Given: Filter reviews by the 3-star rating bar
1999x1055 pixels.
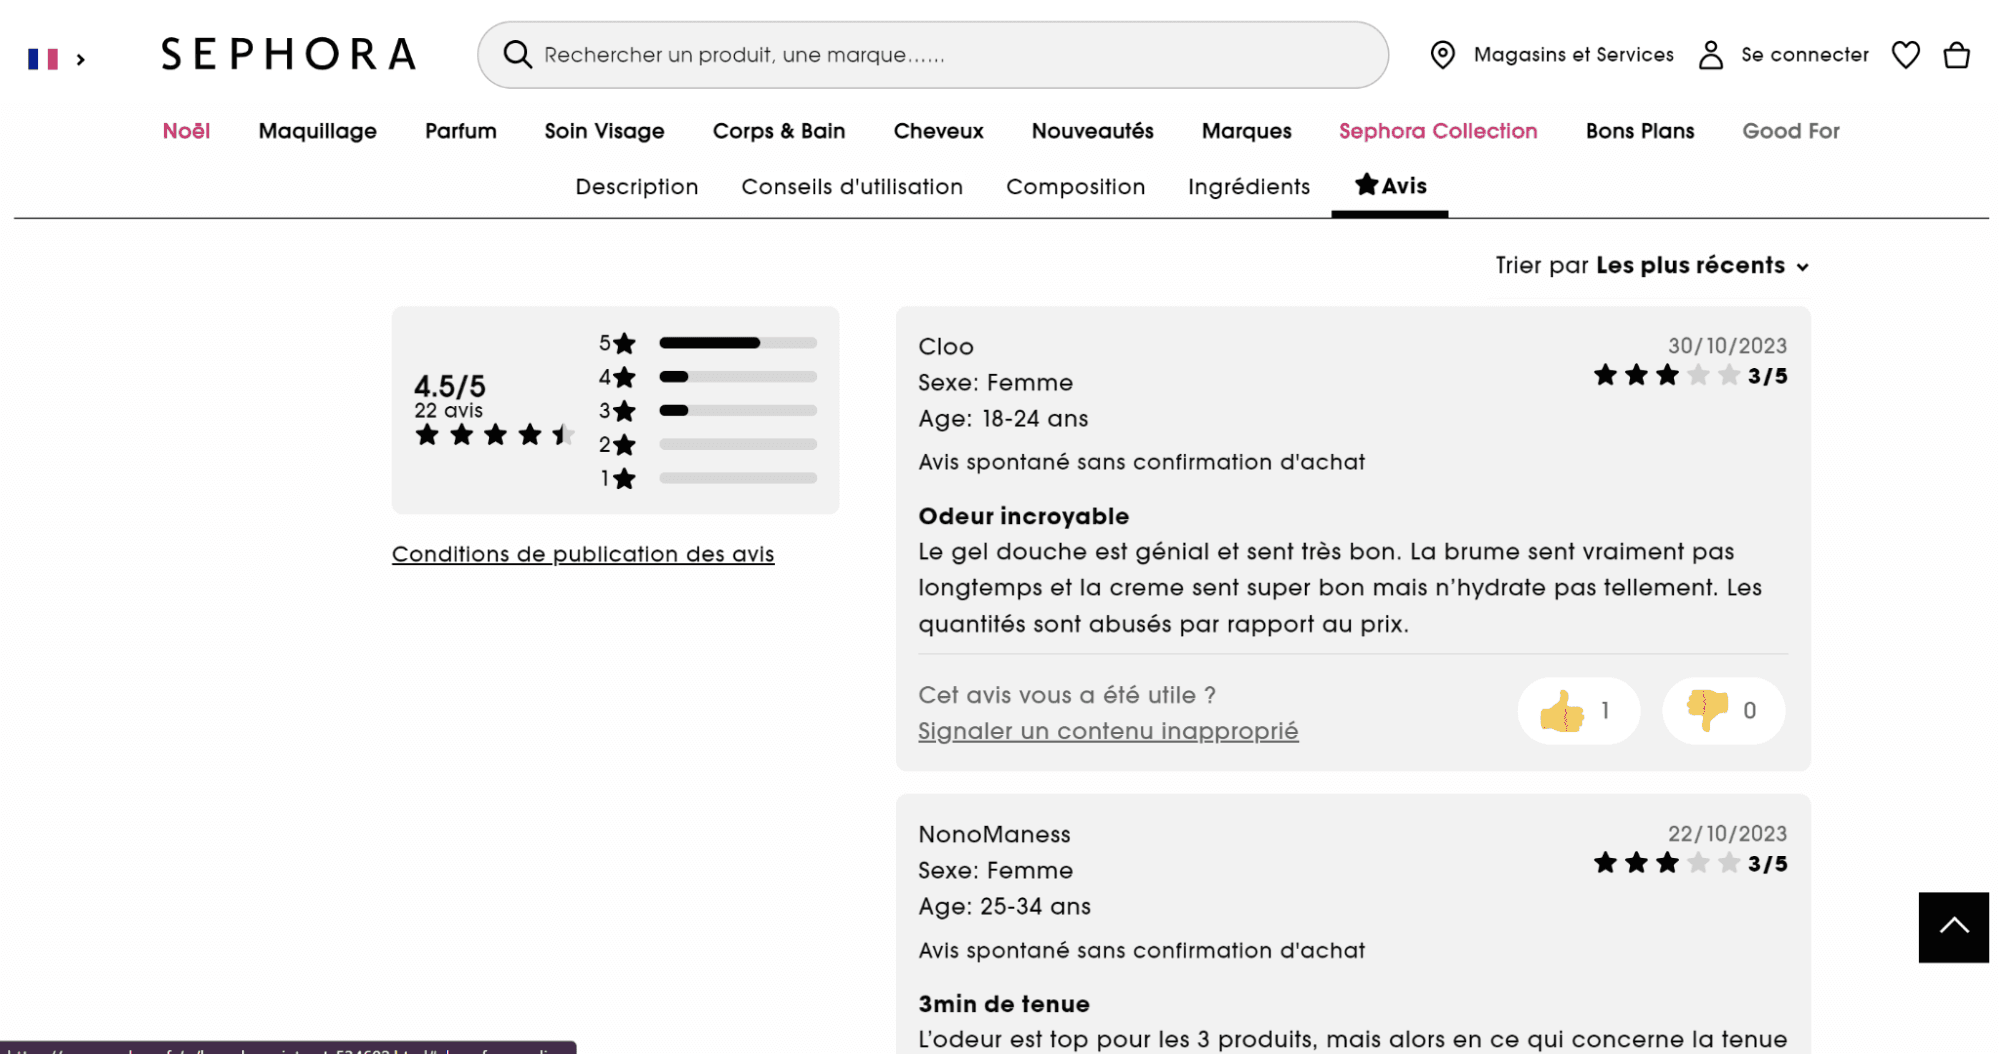Looking at the screenshot, I should (x=737, y=411).
